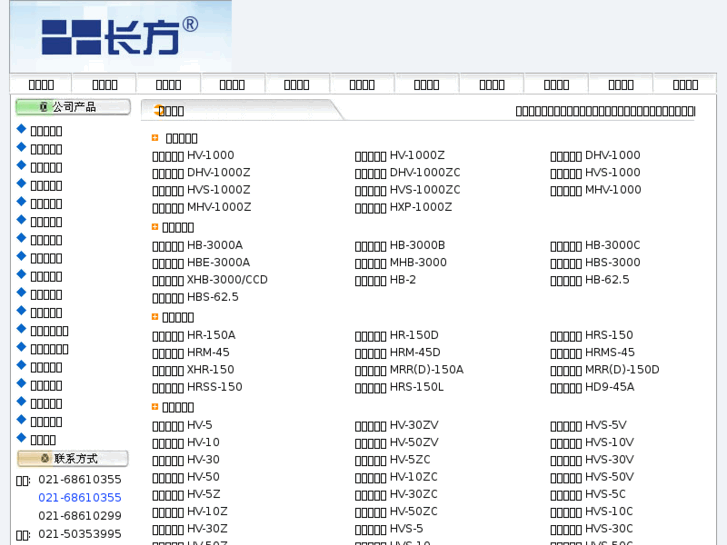Image resolution: width=727 pixels, height=545 pixels.
Task: Open product link HVS-10C
Action: click(x=592, y=512)
